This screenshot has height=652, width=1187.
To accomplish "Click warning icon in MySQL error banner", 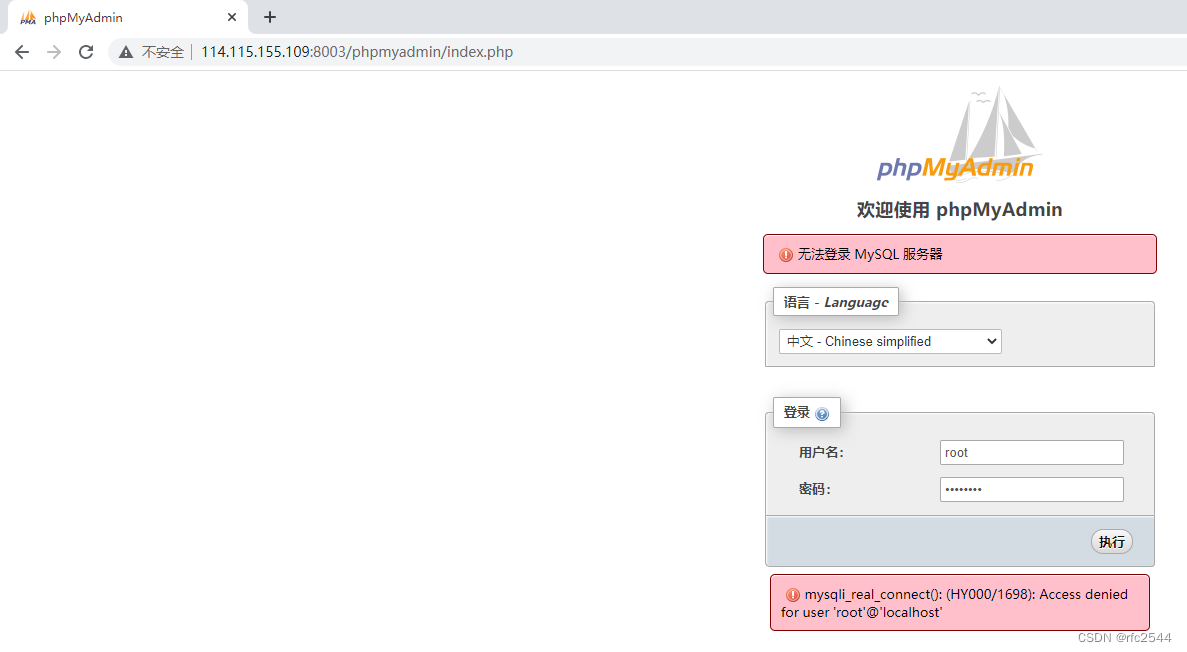I will (x=786, y=254).
